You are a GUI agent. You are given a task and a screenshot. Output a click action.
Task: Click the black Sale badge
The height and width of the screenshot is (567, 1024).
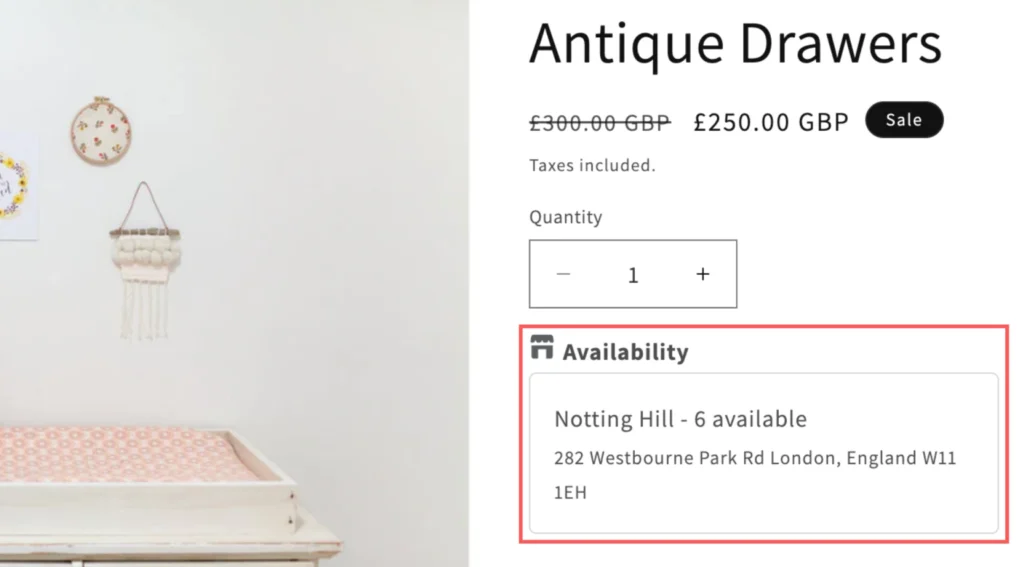(x=904, y=120)
